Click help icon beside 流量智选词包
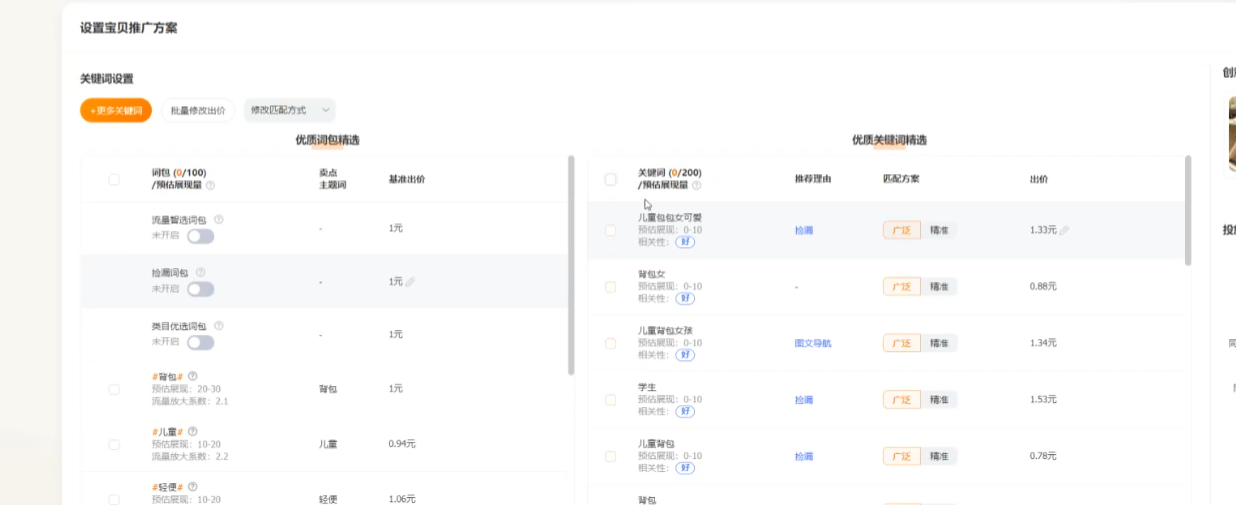 pyautogui.click(x=219, y=219)
